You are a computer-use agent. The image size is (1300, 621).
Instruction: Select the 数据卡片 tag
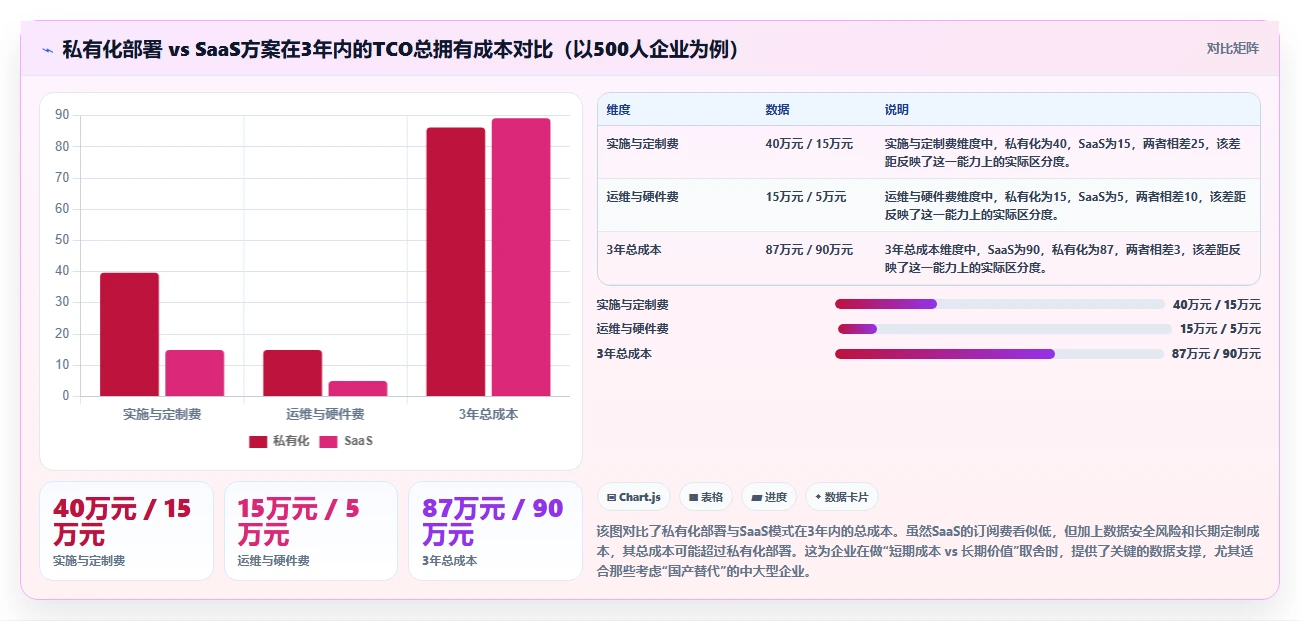tap(842, 497)
